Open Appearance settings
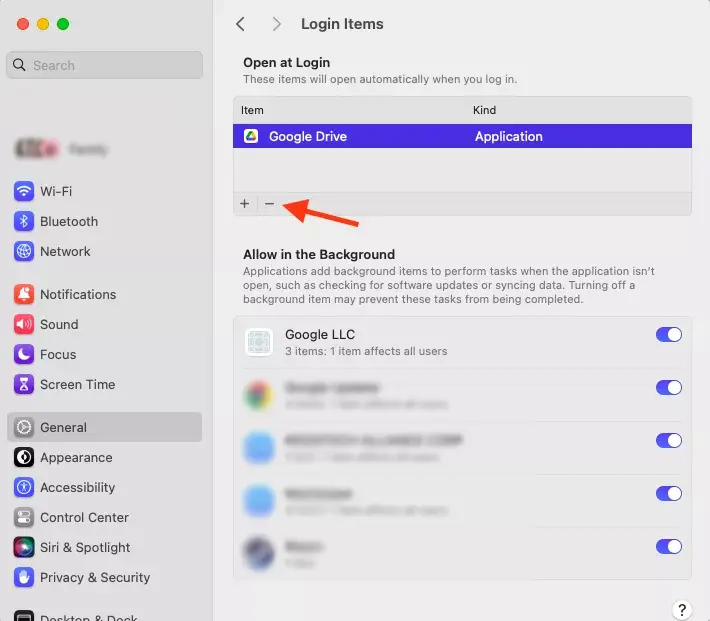This screenshot has height=621, width=710. 104,457
